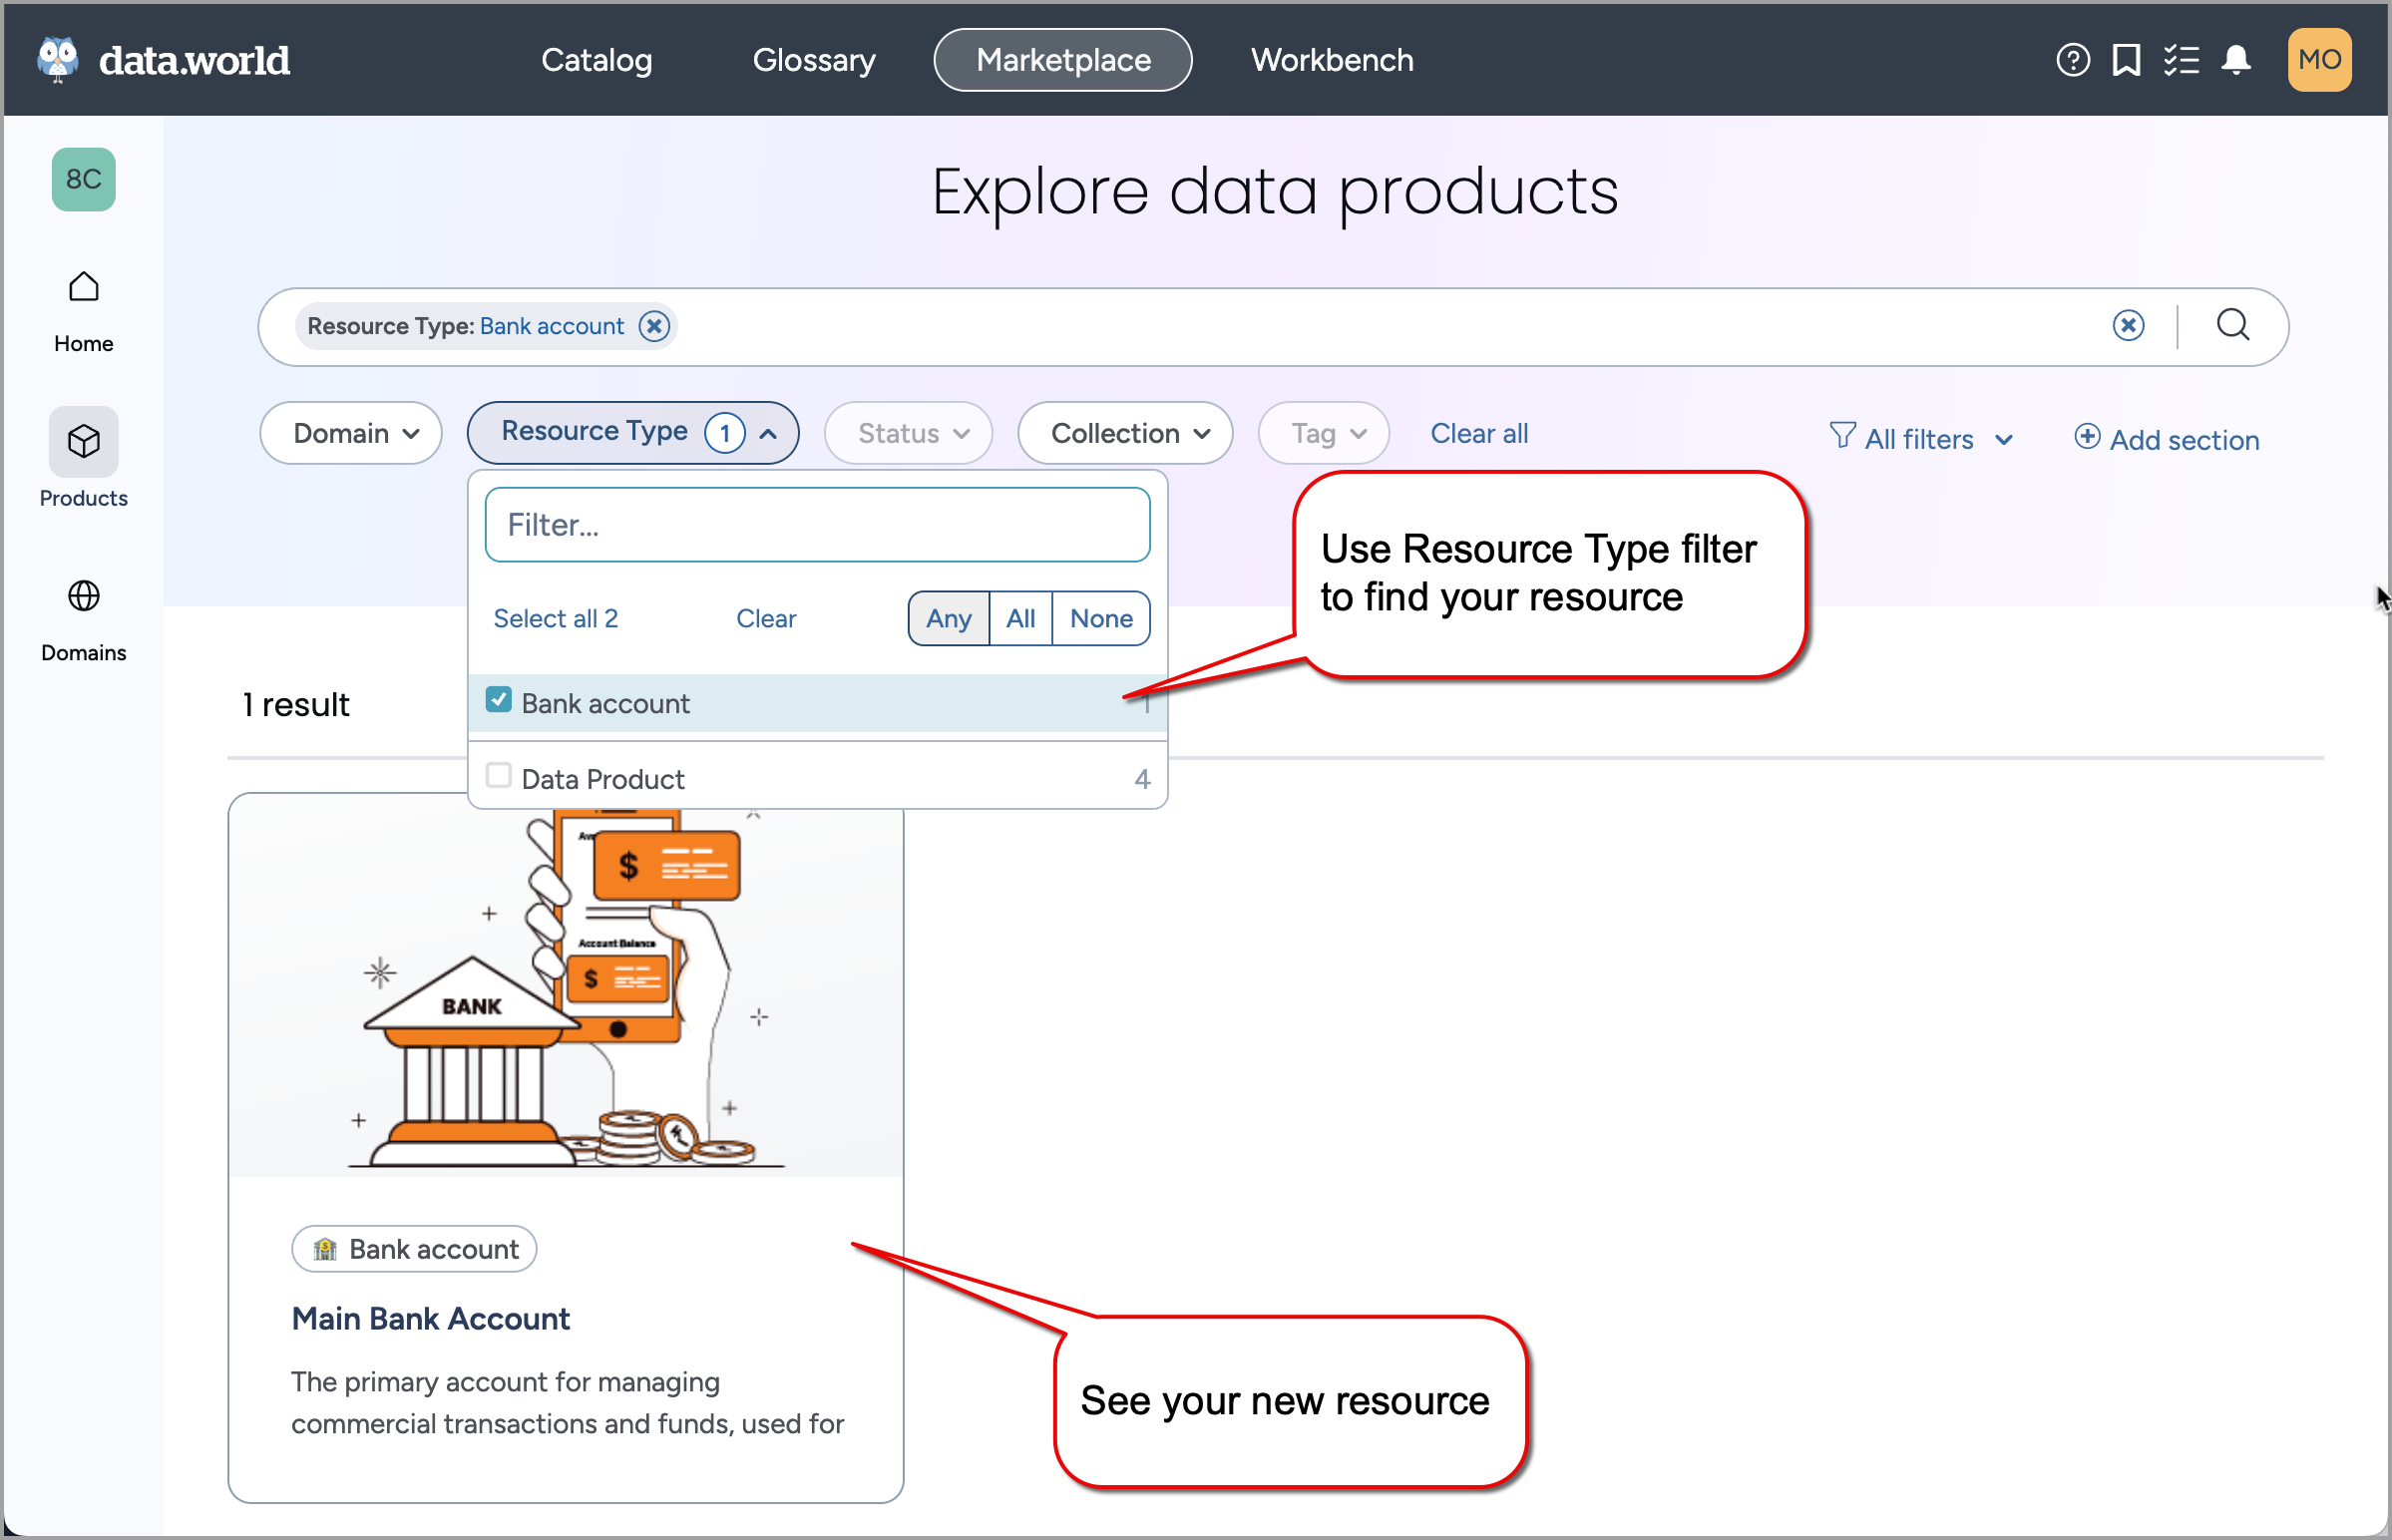2392x1540 pixels.
Task: Expand the Tag filter dropdown
Action: click(x=1324, y=433)
